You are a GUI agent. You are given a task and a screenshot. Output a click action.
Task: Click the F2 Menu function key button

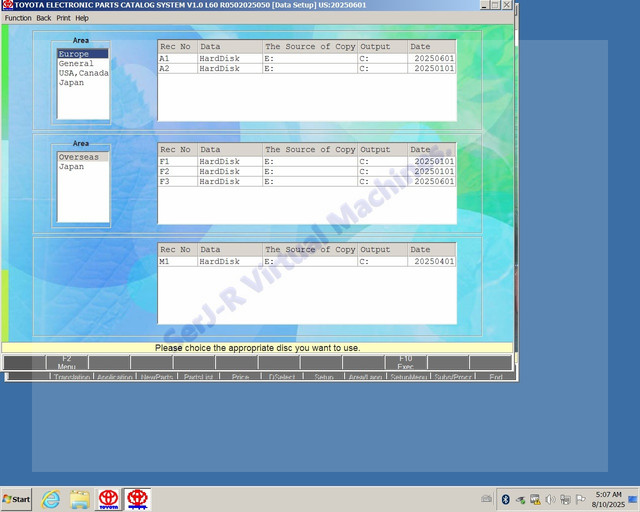pos(67,362)
